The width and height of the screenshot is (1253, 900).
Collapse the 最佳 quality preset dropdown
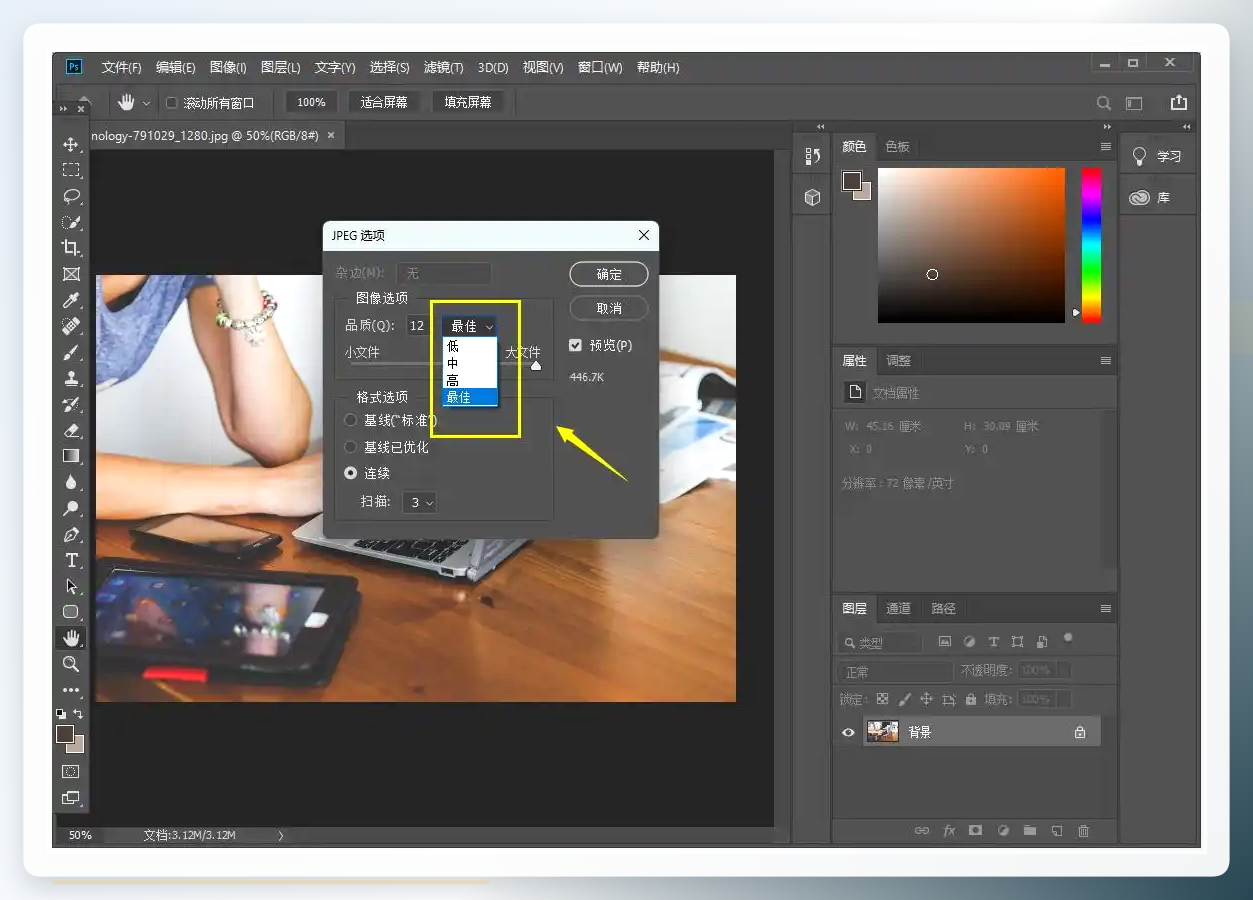469,326
